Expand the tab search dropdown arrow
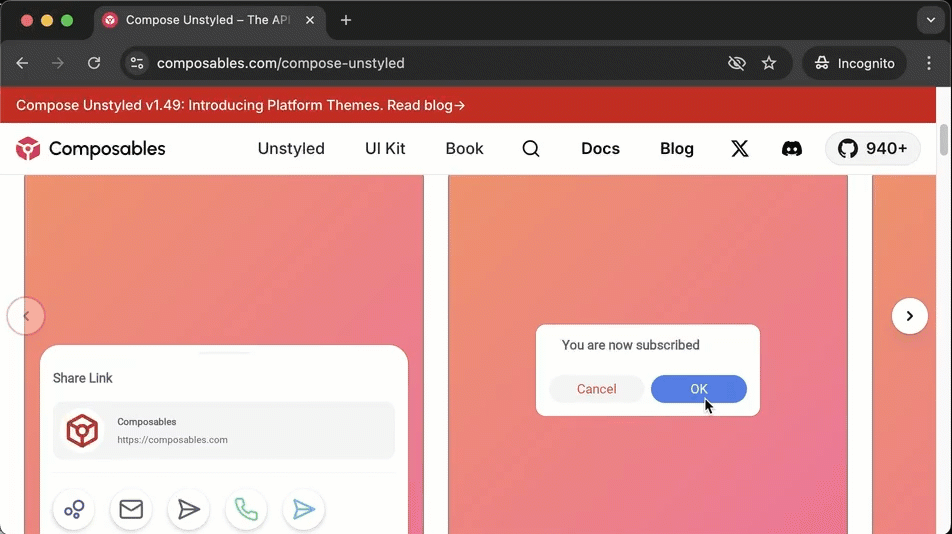This screenshot has width=952, height=534. coord(930,20)
